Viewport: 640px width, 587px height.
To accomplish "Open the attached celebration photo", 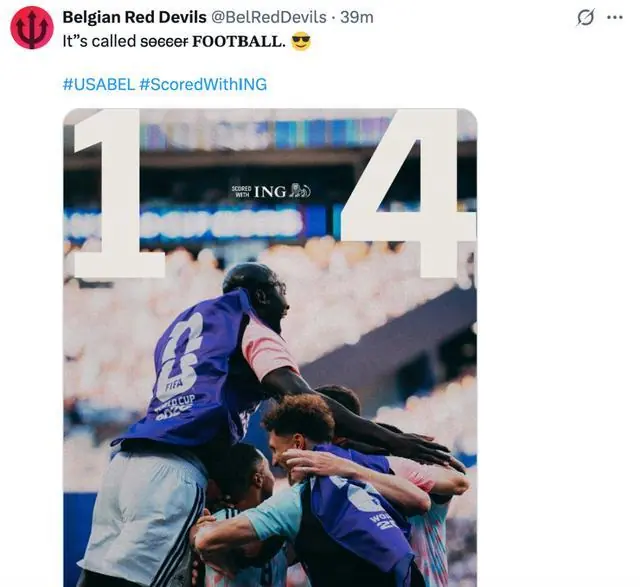I will pyautogui.click(x=270, y=347).
